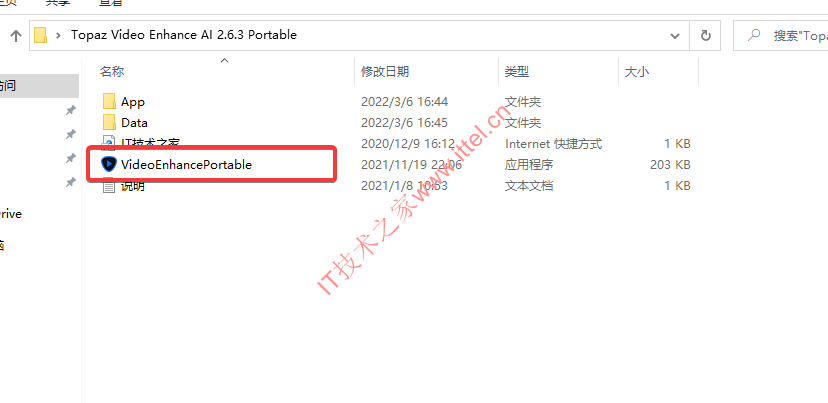Sort files by the 名称 column
Screen dimensions: 828x403
[x=112, y=72]
